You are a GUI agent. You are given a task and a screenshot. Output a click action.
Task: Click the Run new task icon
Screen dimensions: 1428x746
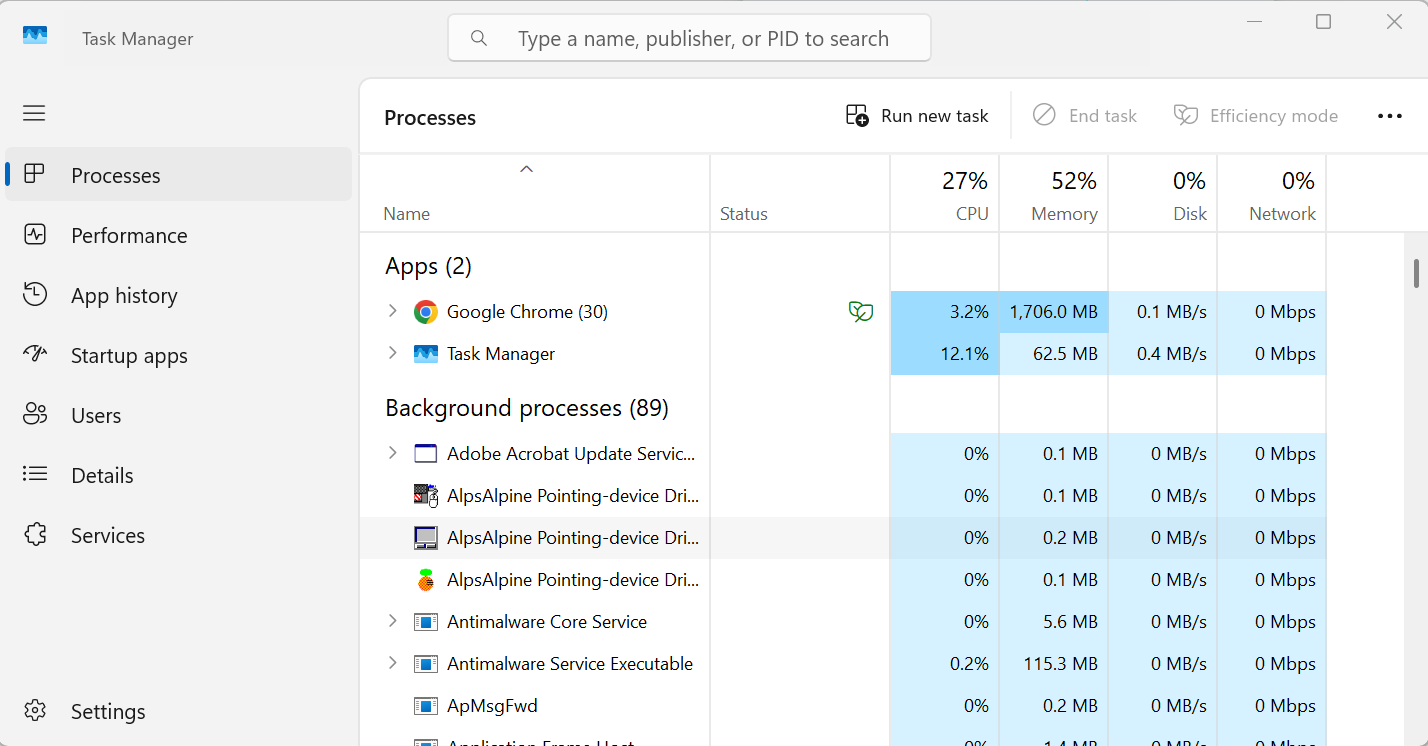[x=857, y=116]
